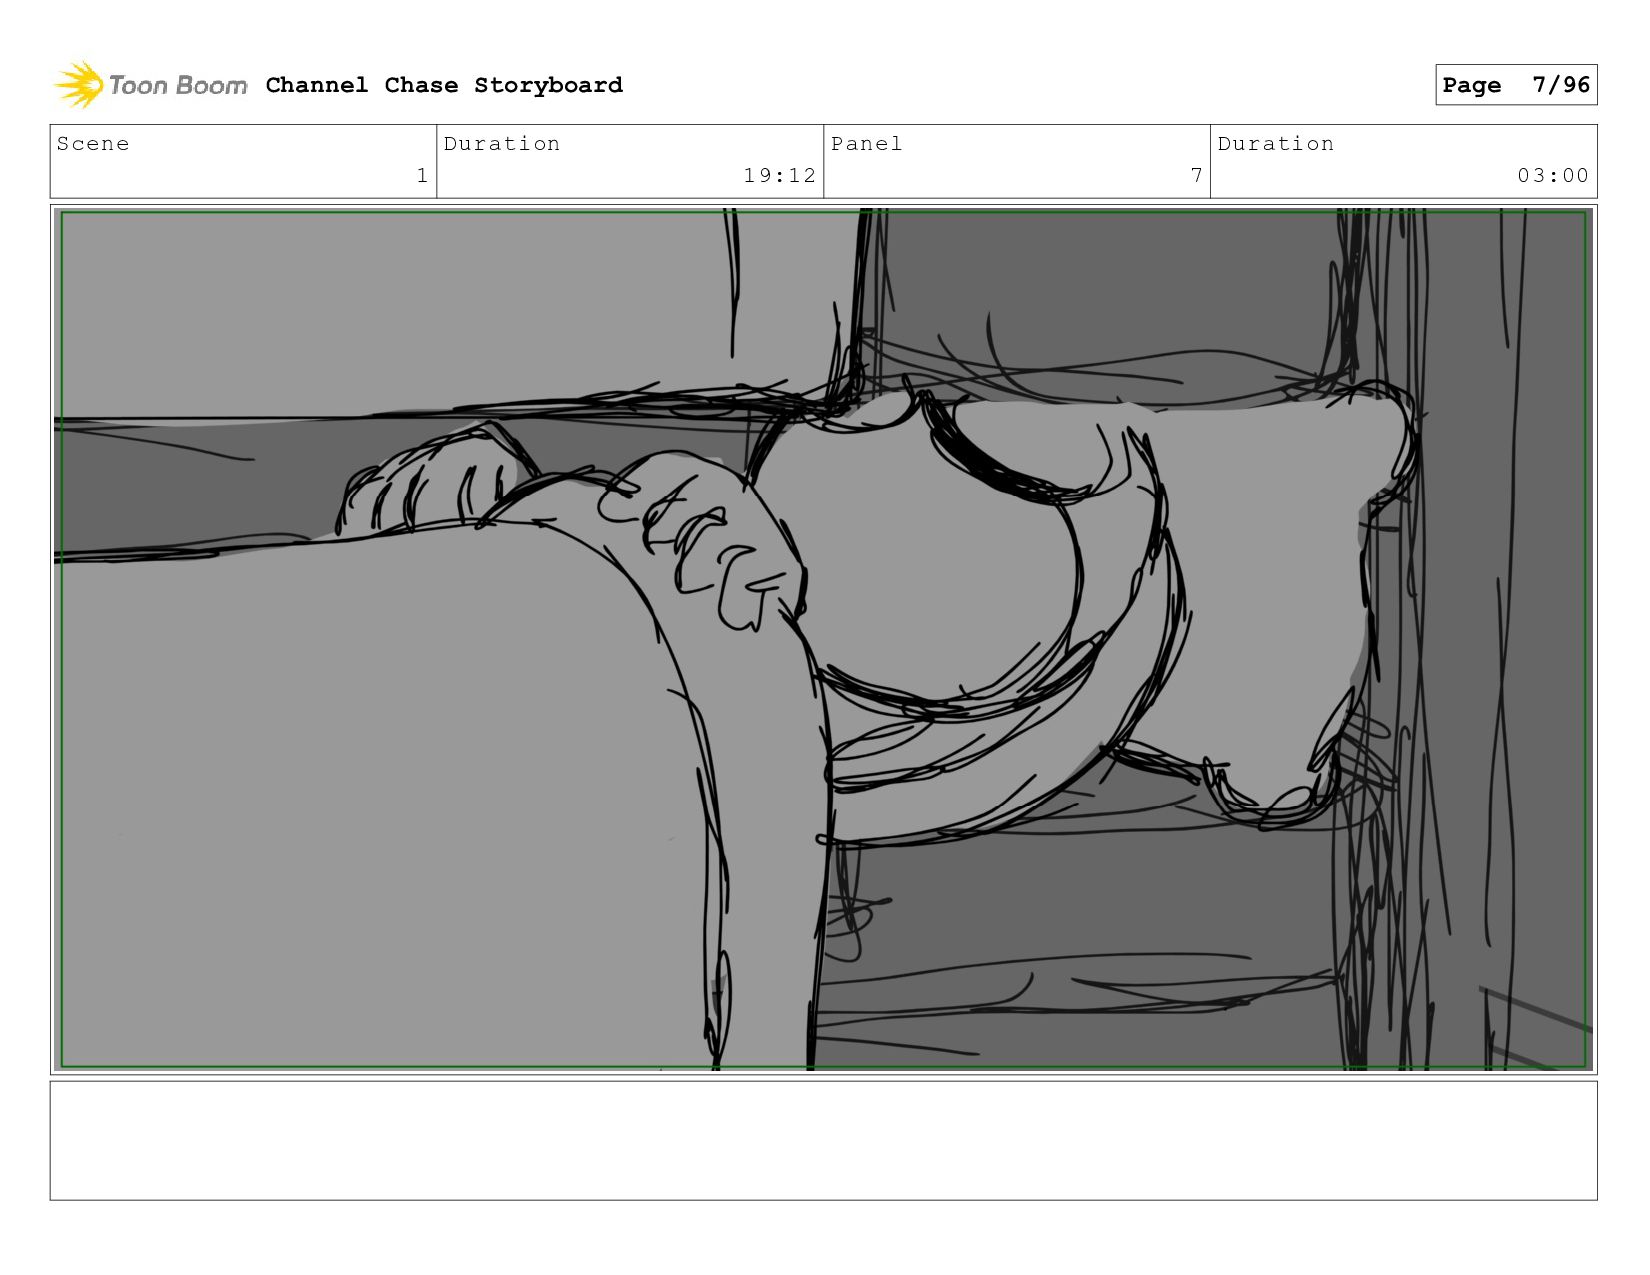Click the 'Panel' label

(x=867, y=143)
